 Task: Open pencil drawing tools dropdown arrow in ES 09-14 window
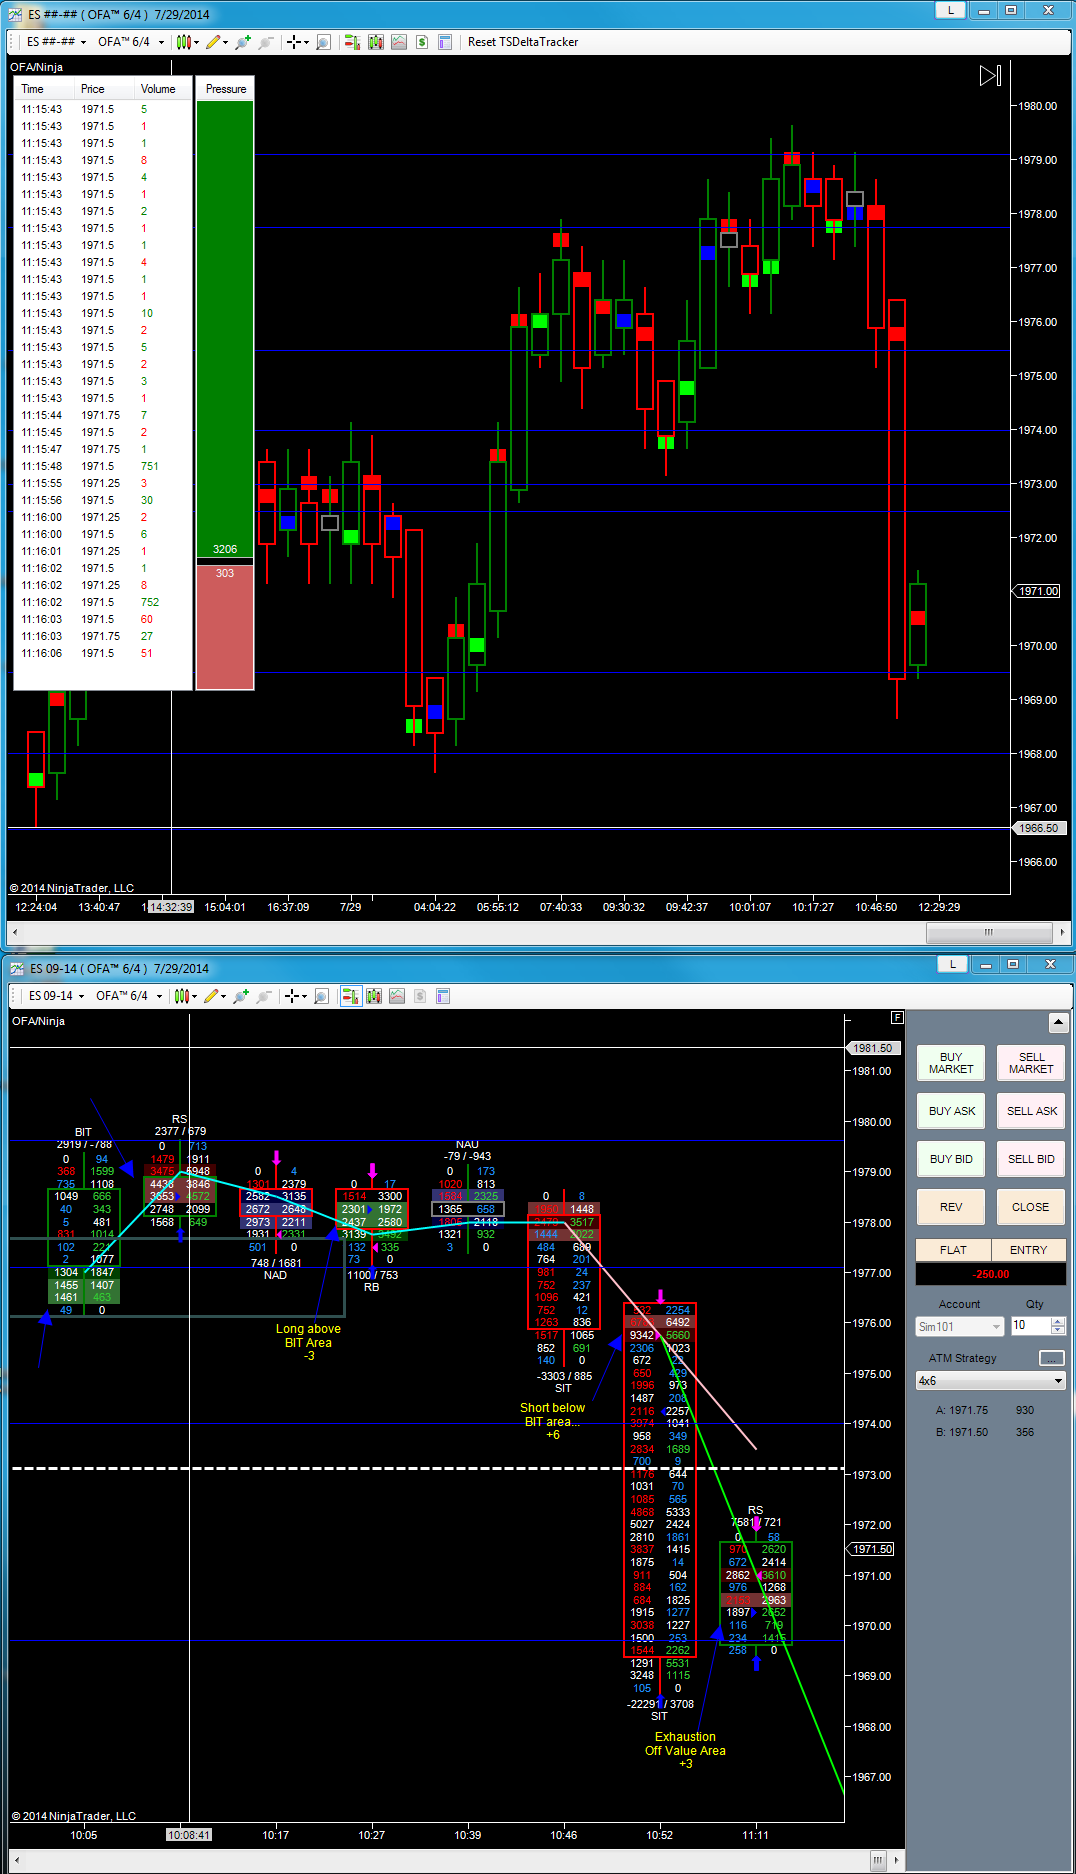click(224, 997)
